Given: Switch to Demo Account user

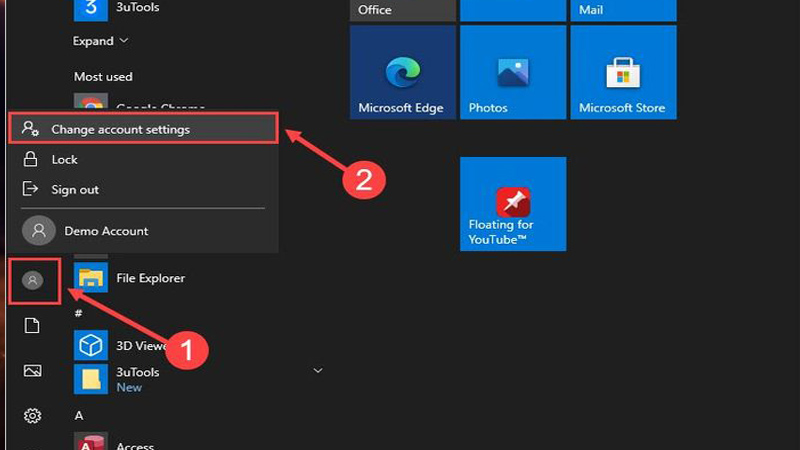Looking at the screenshot, I should [x=143, y=231].
